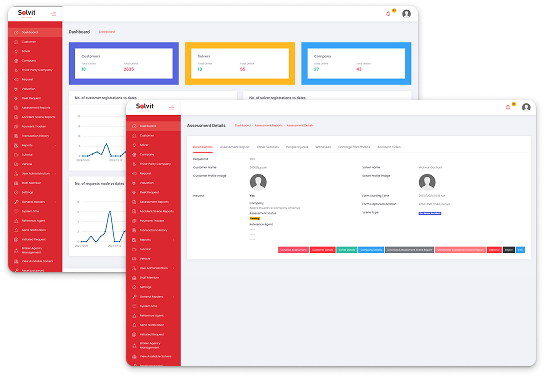Go to Assessment Reports in Assessment Details sidebar
Viewport: 544px width, 377px height.
pyautogui.click(x=153, y=202)
